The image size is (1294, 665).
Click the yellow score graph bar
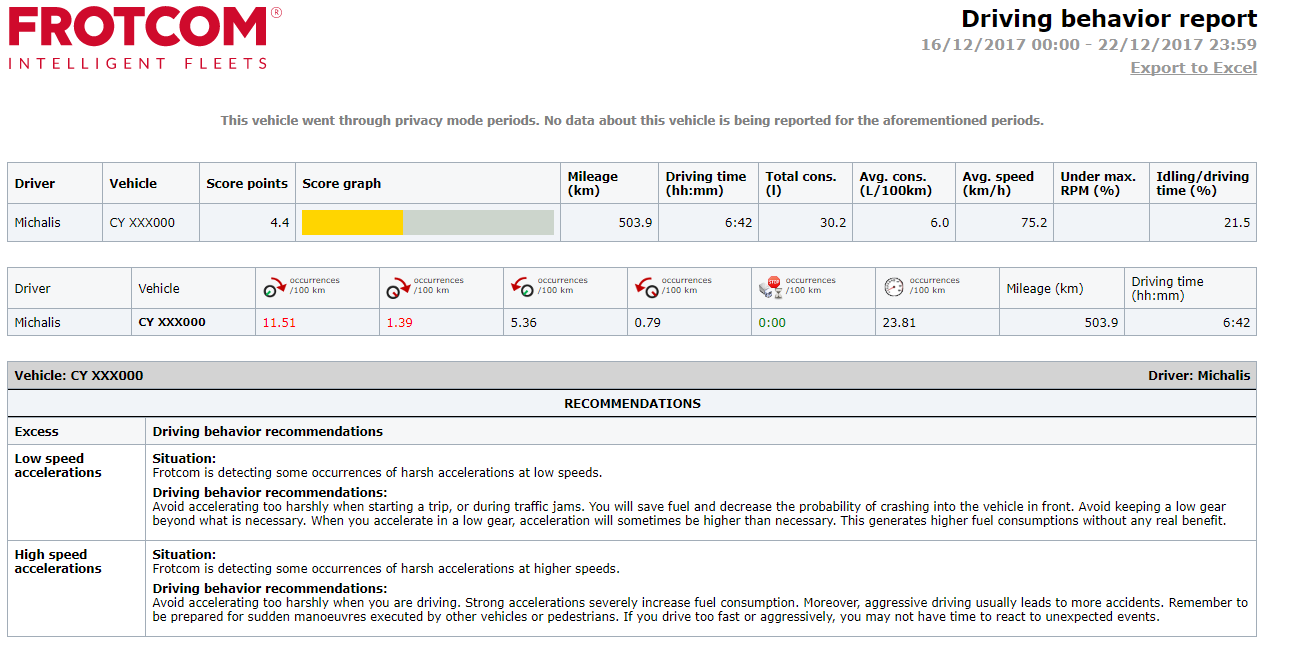point(352,223)
